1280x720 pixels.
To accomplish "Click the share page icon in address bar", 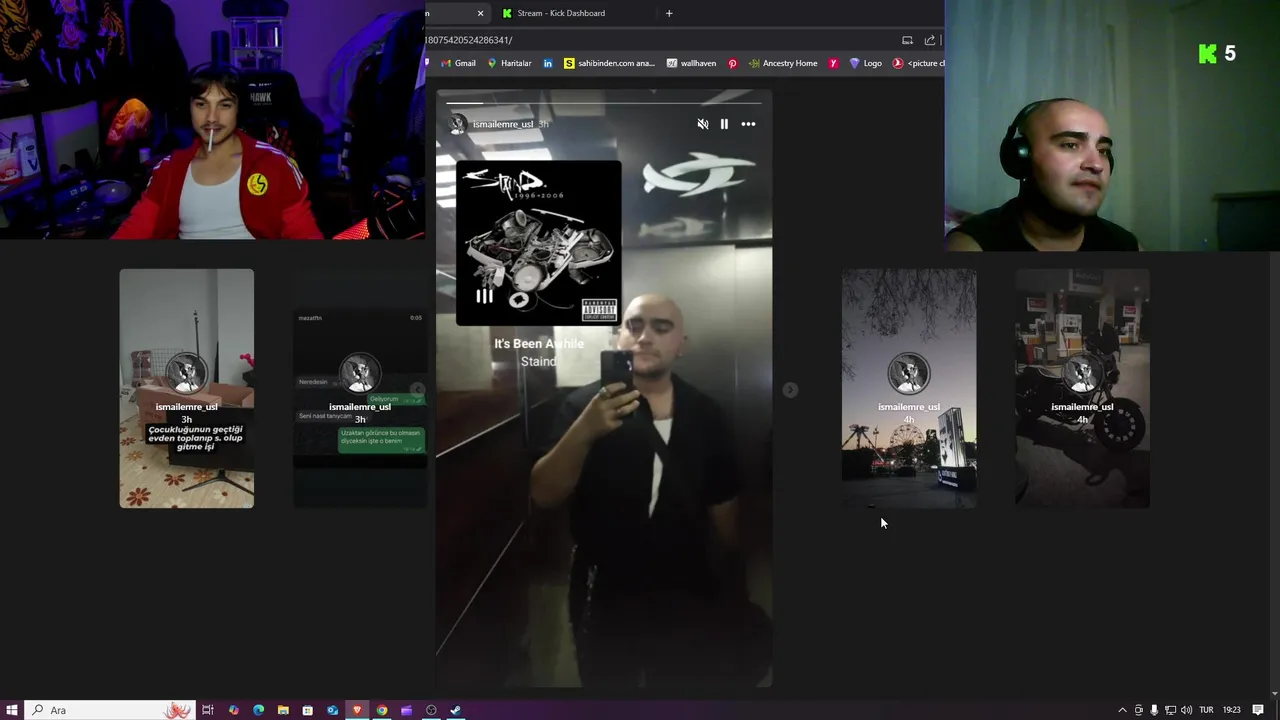I will (x=930, y=40).
